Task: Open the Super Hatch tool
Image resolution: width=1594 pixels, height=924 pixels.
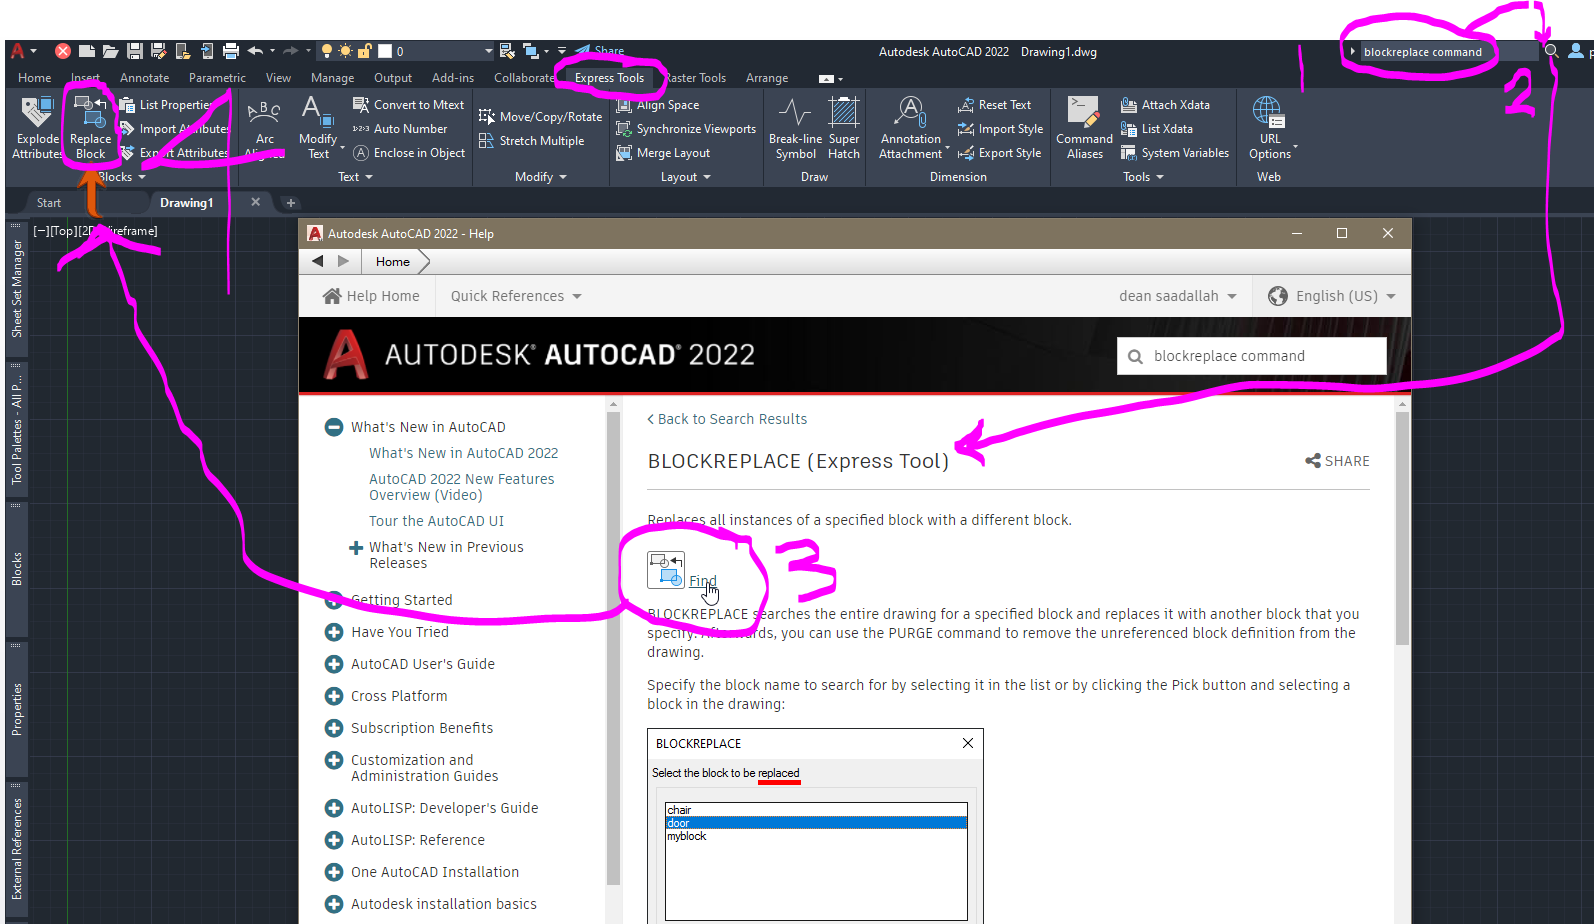Action: pos(844,127)
